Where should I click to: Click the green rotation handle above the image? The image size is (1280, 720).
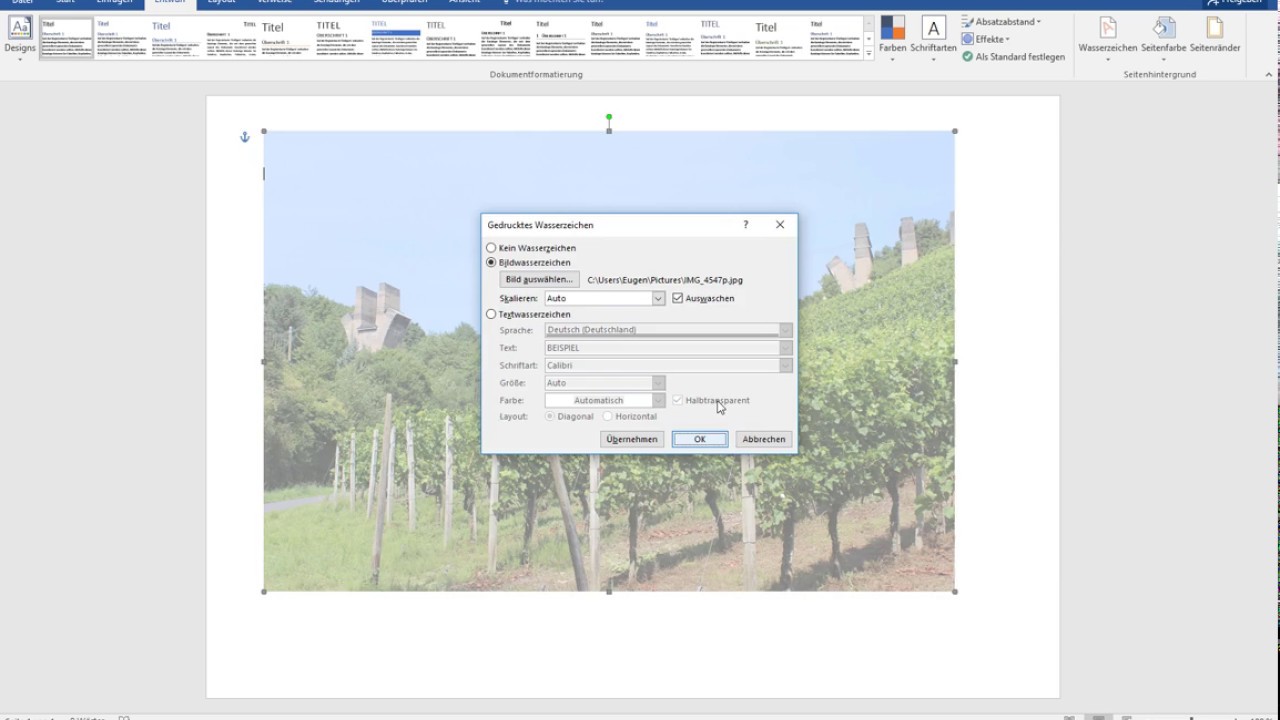click(609, 117)
